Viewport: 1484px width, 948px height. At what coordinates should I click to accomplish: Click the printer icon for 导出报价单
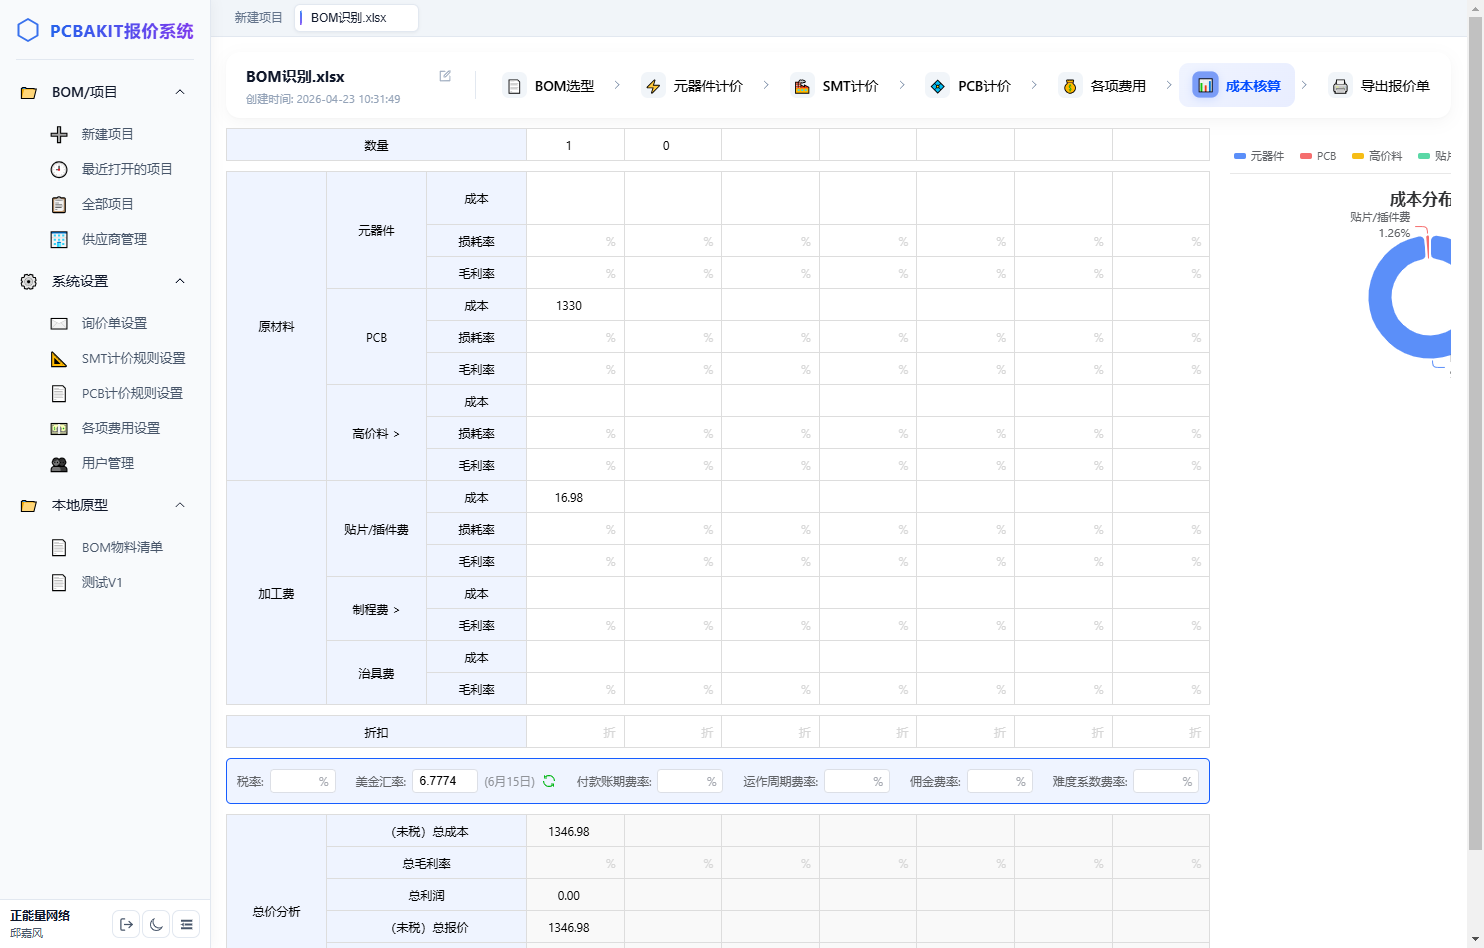coord(1340,86)
